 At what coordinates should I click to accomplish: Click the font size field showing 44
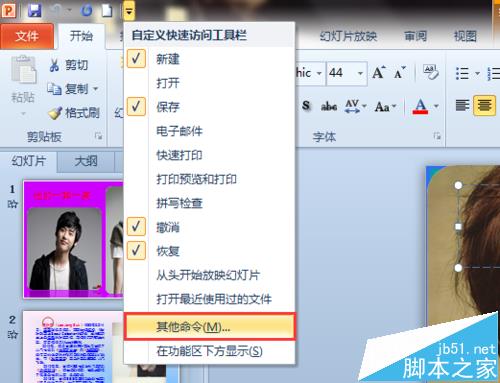tap(341, 73)
